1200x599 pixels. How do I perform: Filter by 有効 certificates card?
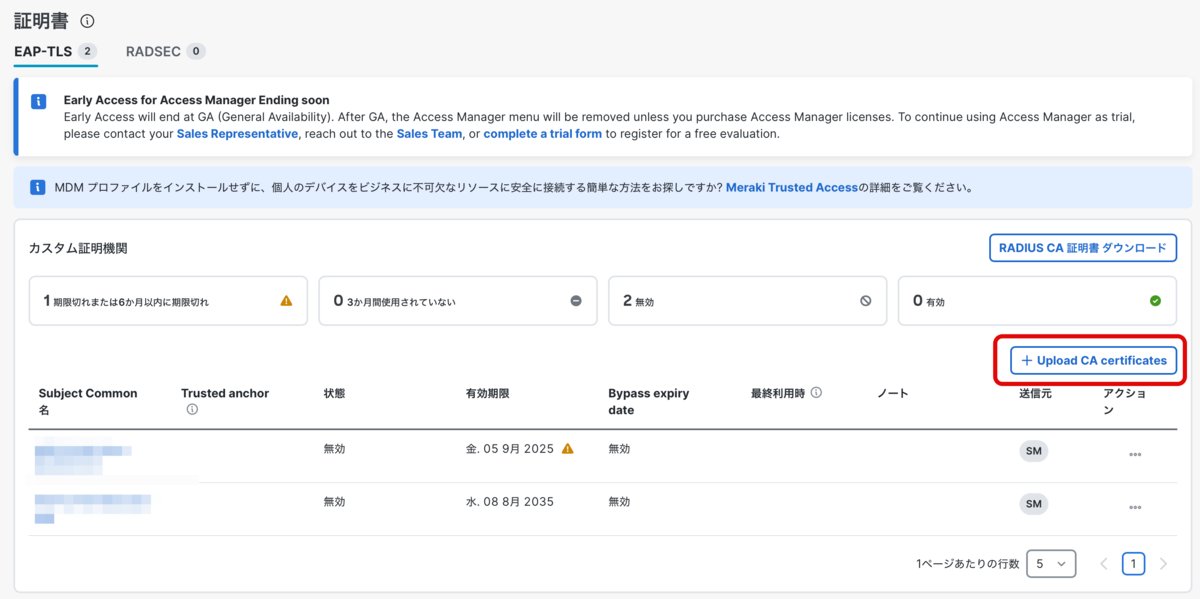1037,301
